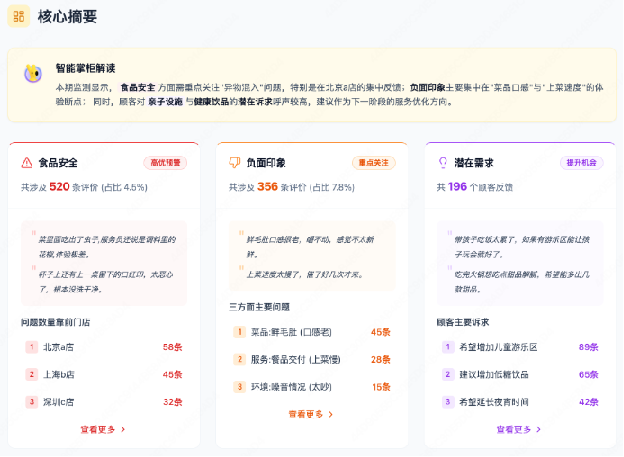
Task: Click the lightbulb icon beside 潜在需求
Action: point(443,162)
